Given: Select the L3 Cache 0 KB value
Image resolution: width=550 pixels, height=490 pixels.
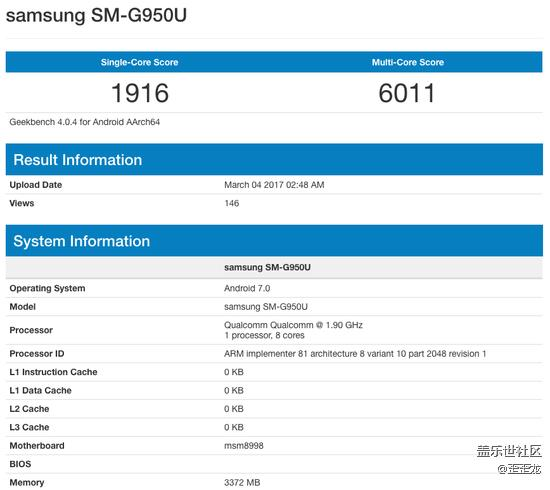Looking at the screenshot, I should point(234,428).
